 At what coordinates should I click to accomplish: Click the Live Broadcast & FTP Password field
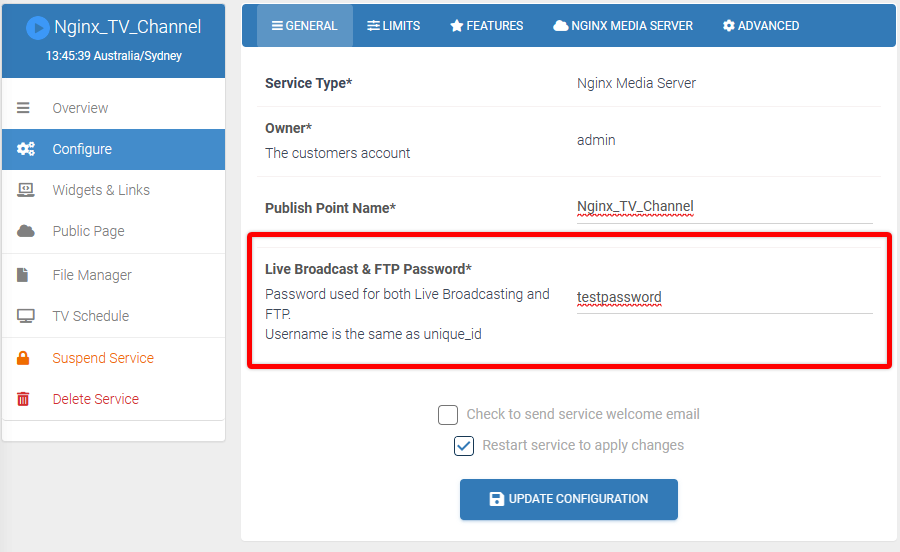tap(724, 298)
